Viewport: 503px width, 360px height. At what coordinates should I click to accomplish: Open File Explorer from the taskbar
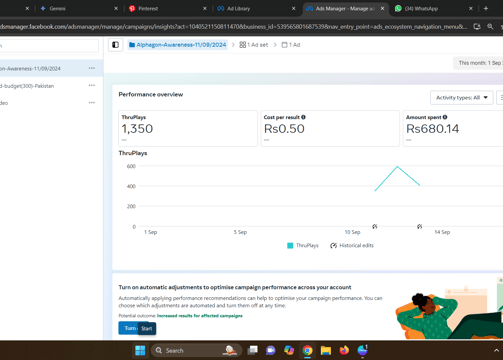(326, 350)
